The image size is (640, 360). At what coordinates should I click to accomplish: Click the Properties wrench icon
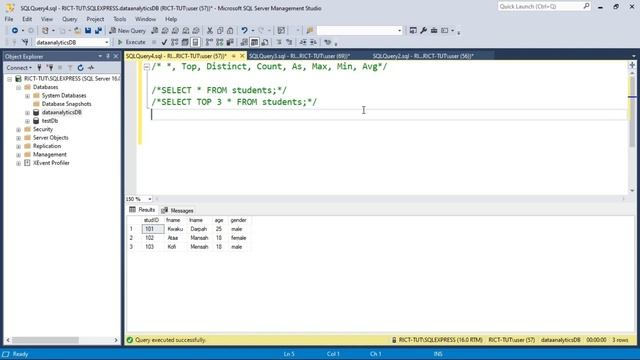[x=424, y=31]
